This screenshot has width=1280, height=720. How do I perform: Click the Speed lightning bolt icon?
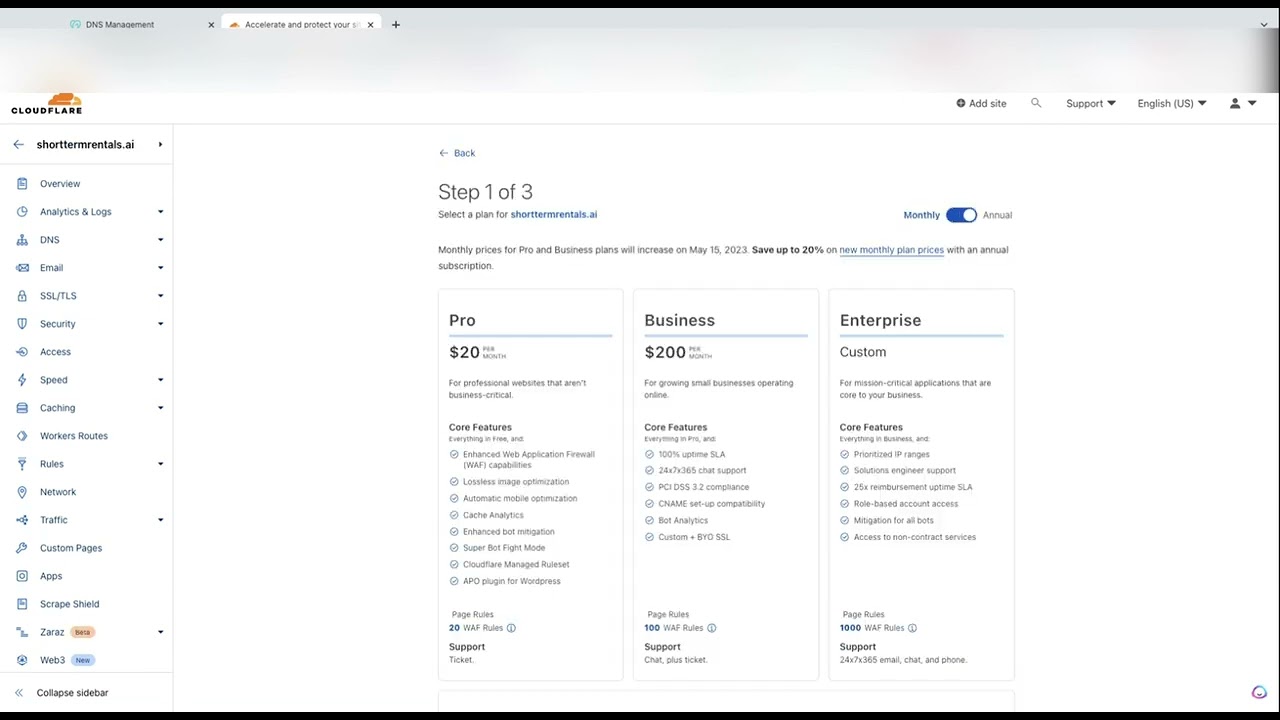(22, 380)
